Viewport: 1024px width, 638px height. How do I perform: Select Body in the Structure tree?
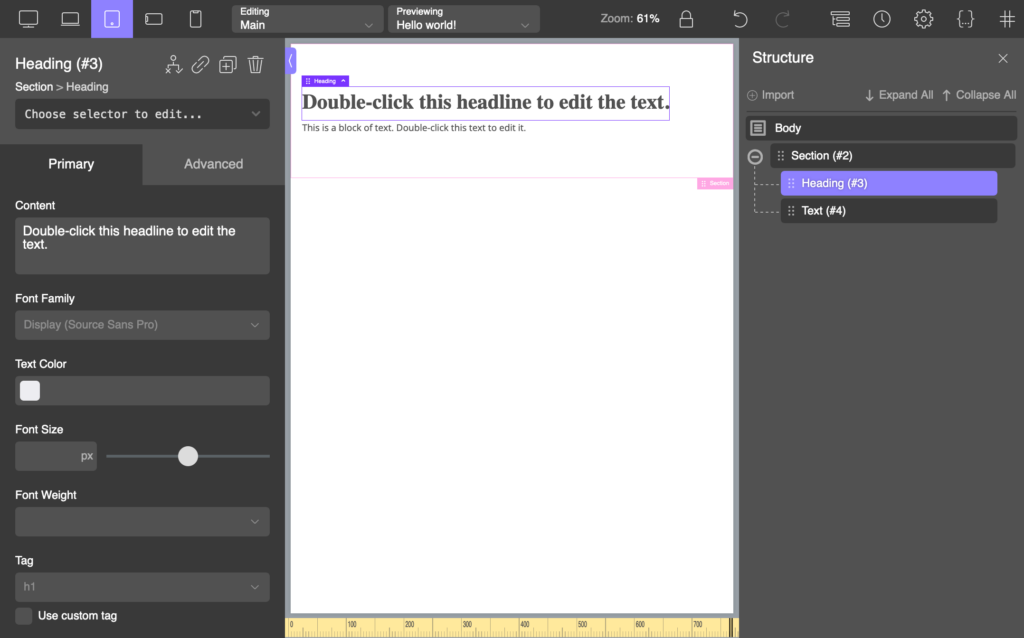pos(881,128)
